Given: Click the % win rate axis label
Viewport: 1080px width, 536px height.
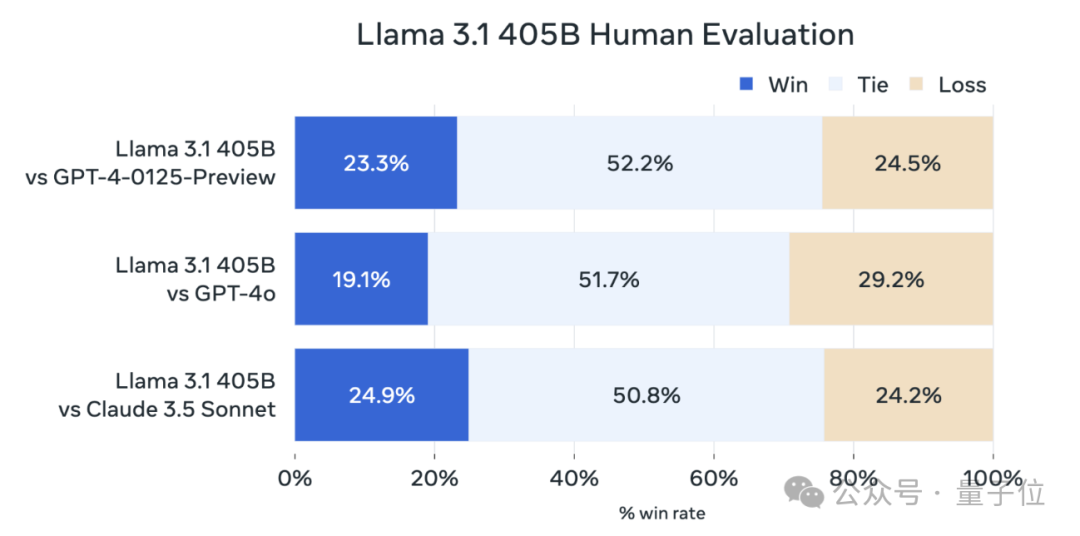Looking at the screenshot, I should pyautogui.click(x=661, y=514).
